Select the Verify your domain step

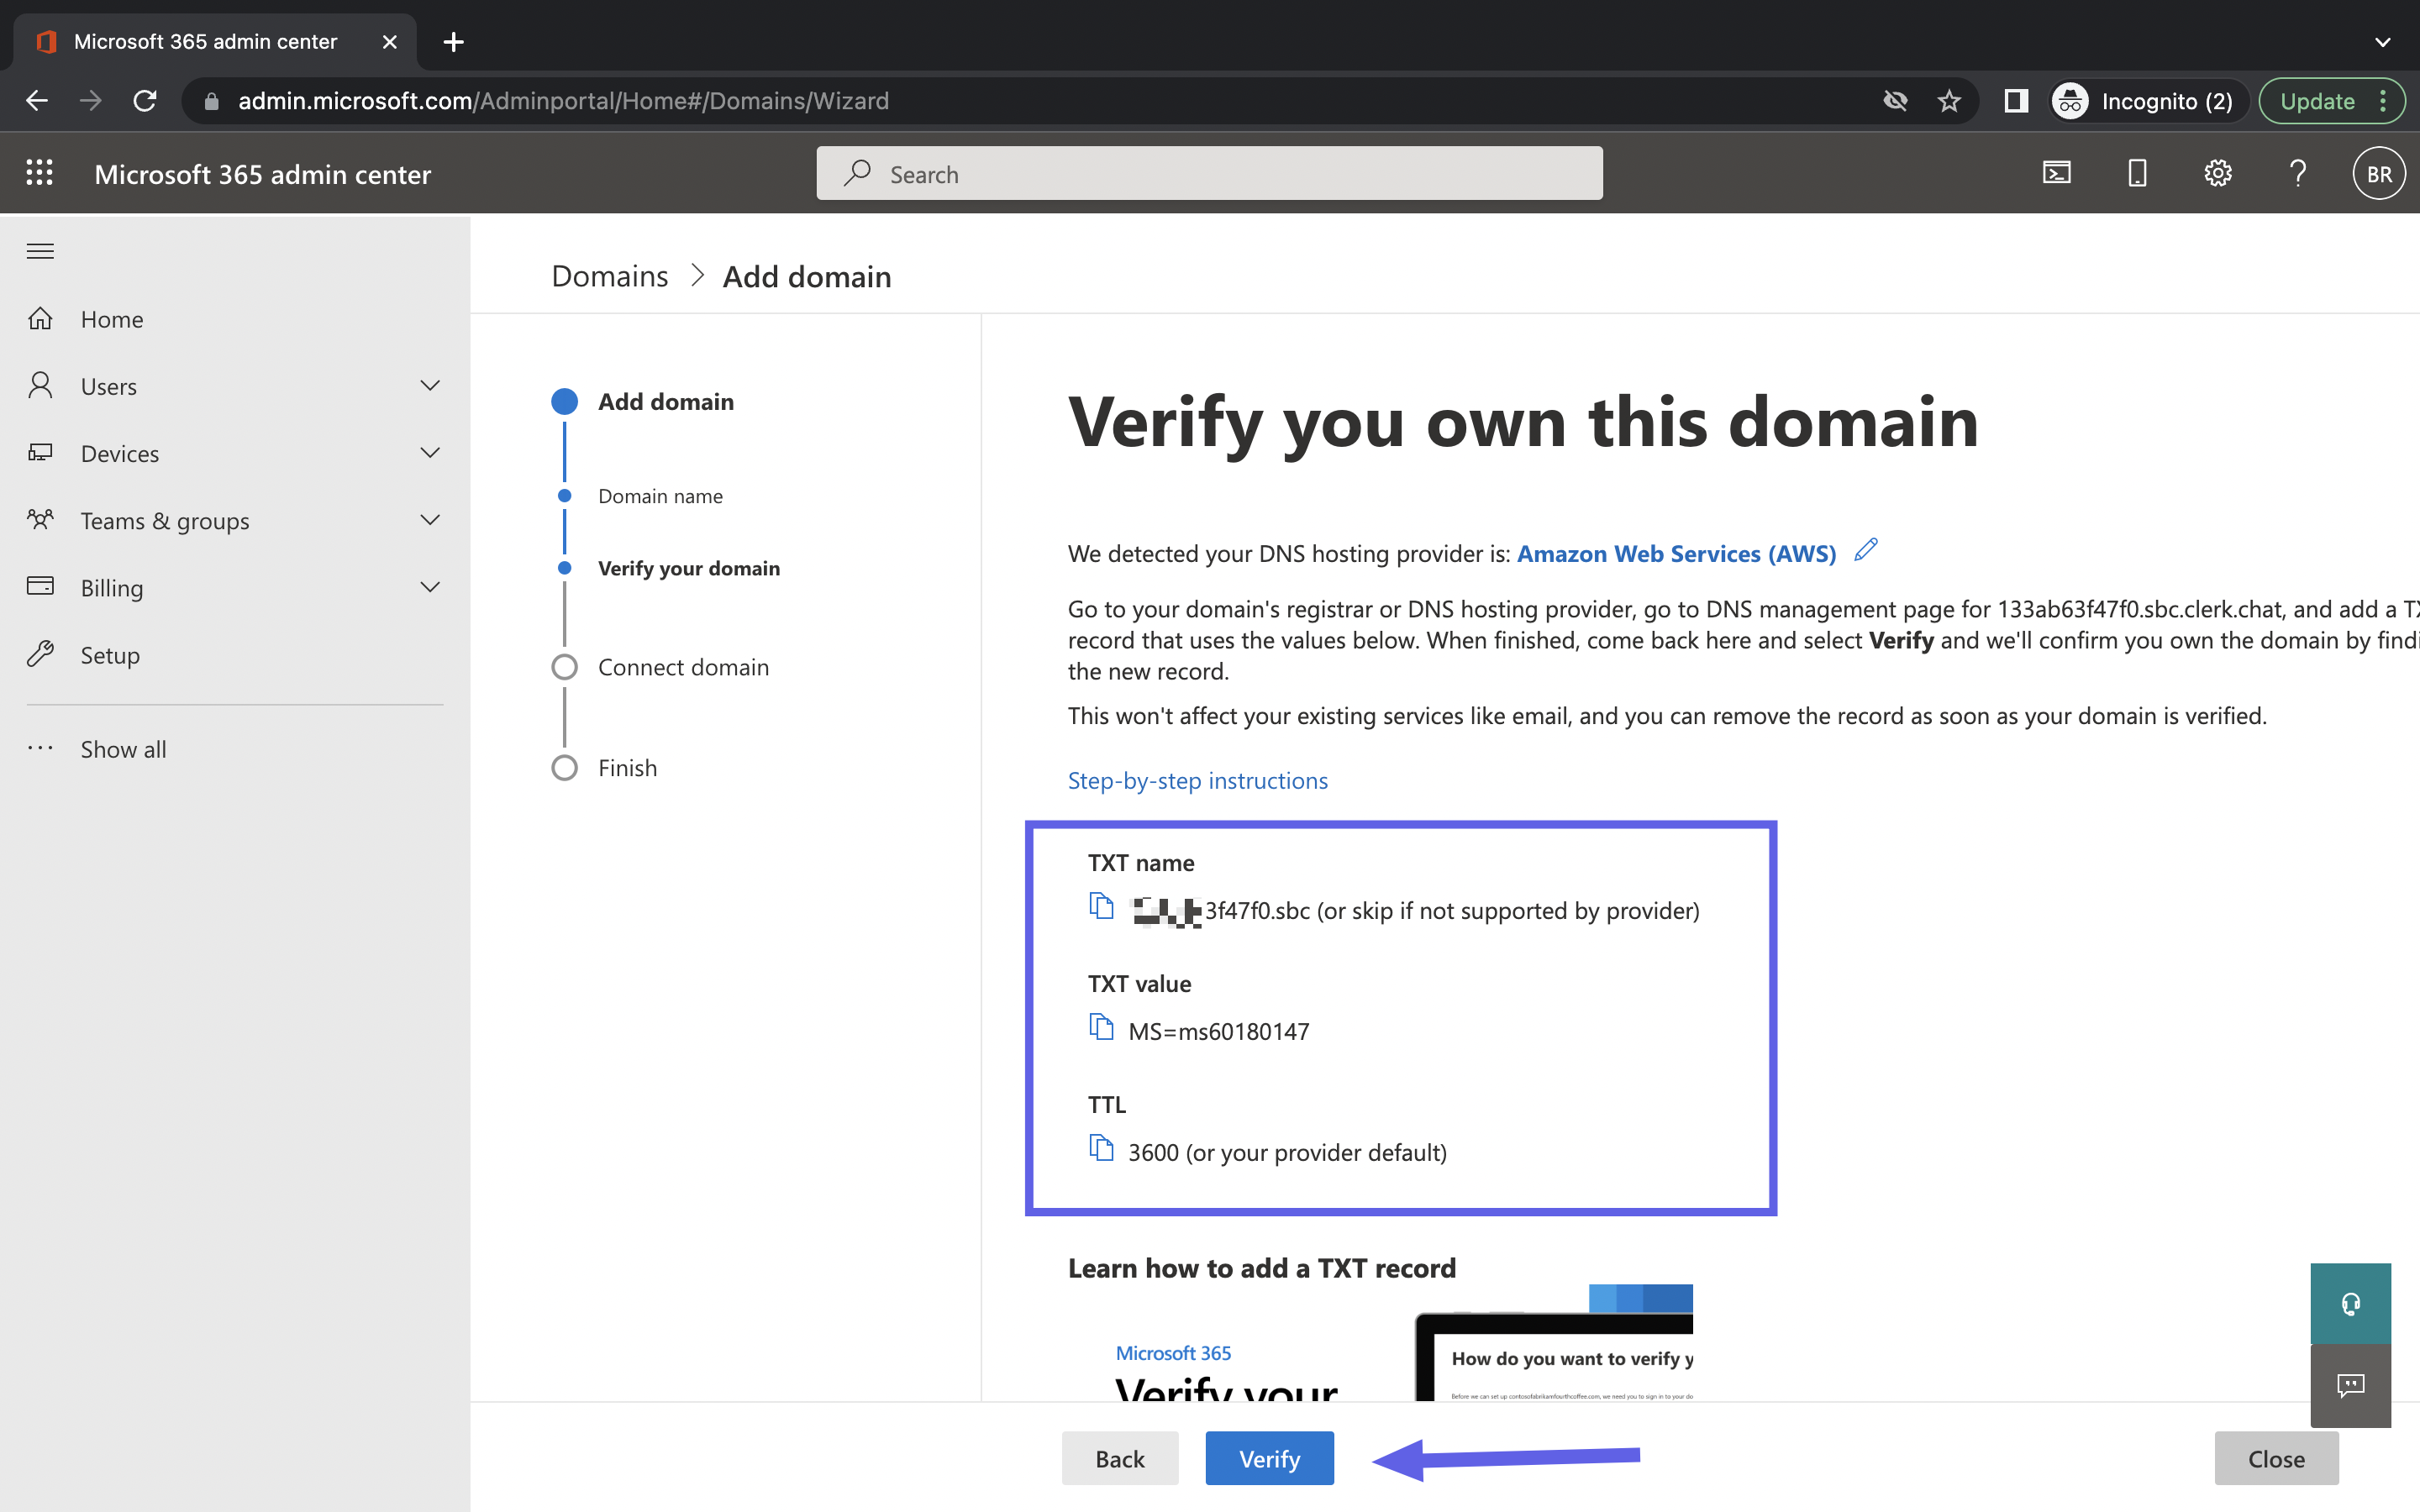[x=689, y=568]
